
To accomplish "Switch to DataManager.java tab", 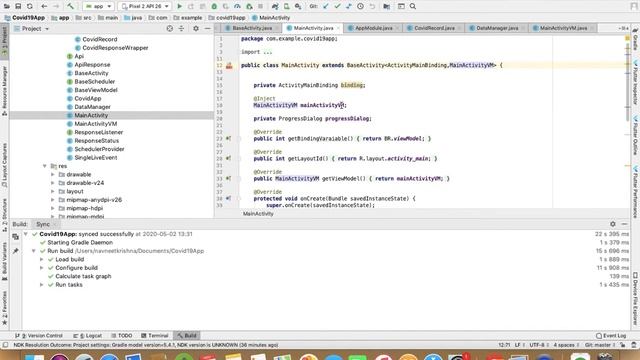I will tap(496, 28).
